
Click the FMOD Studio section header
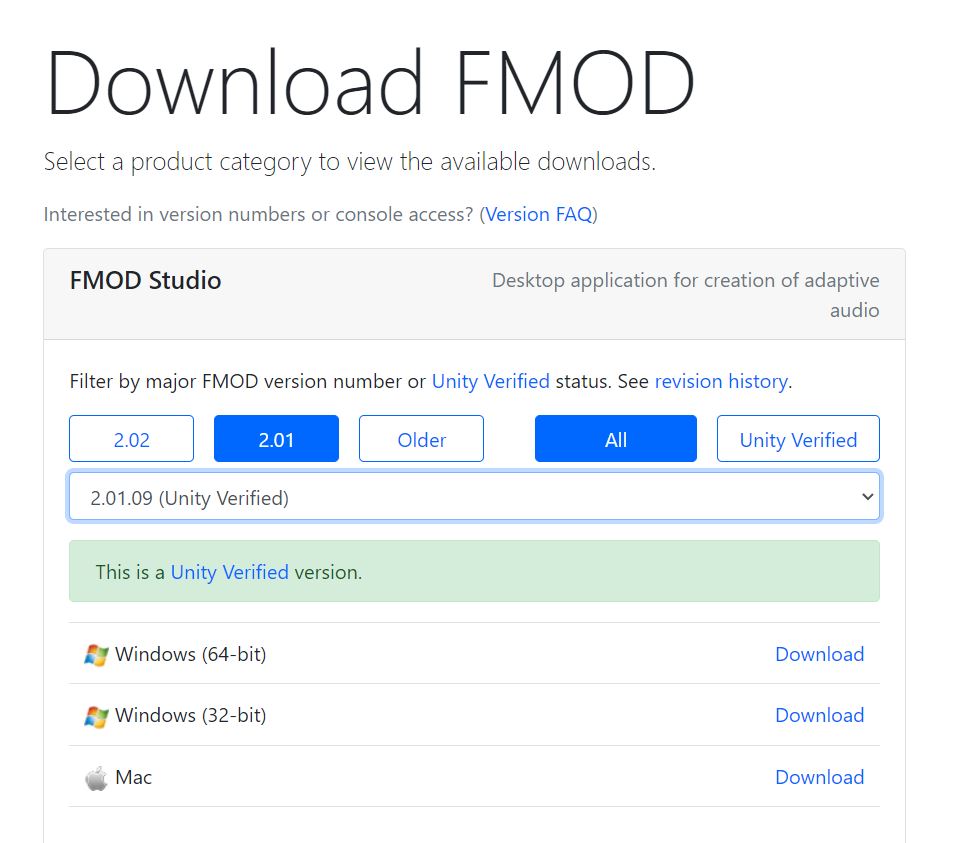pos(144,281)
